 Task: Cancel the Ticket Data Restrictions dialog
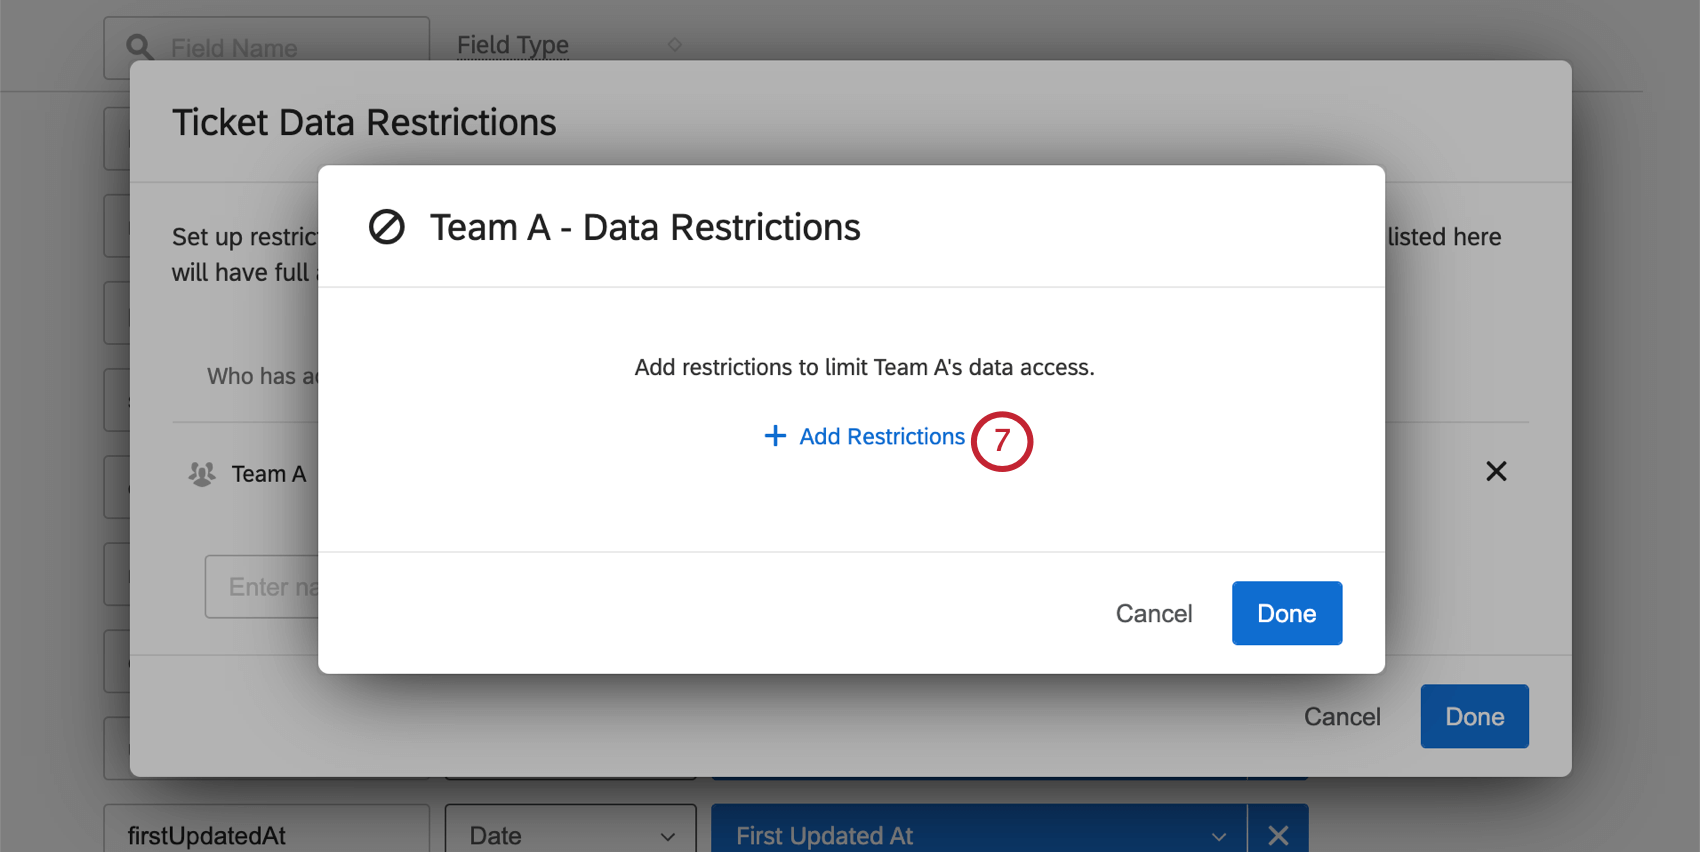(1341, 717)
